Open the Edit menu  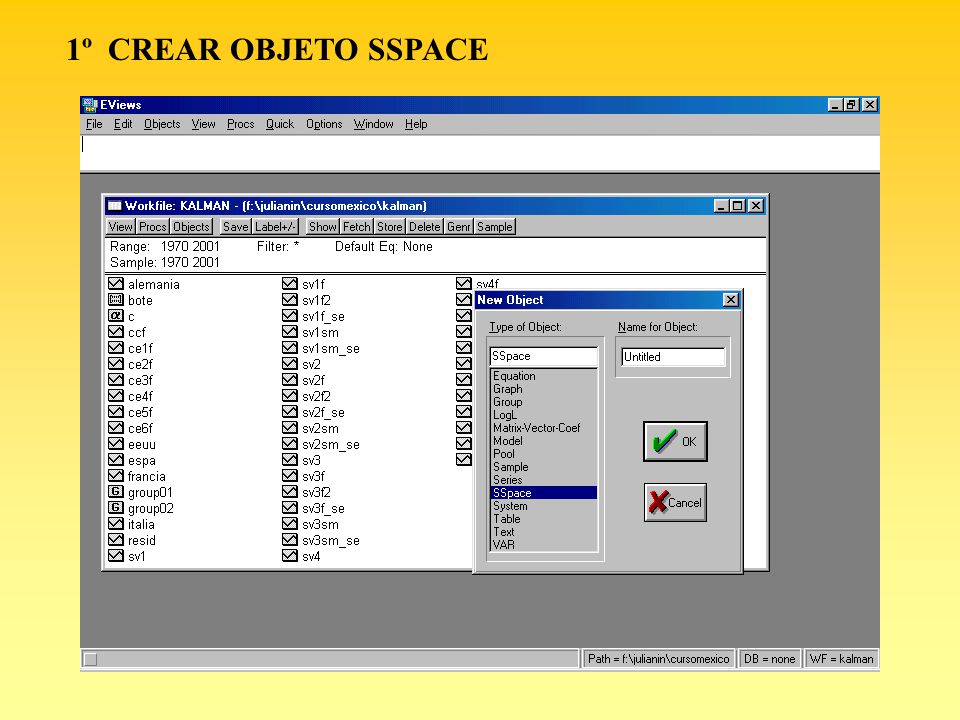click(x=122, y=124)
